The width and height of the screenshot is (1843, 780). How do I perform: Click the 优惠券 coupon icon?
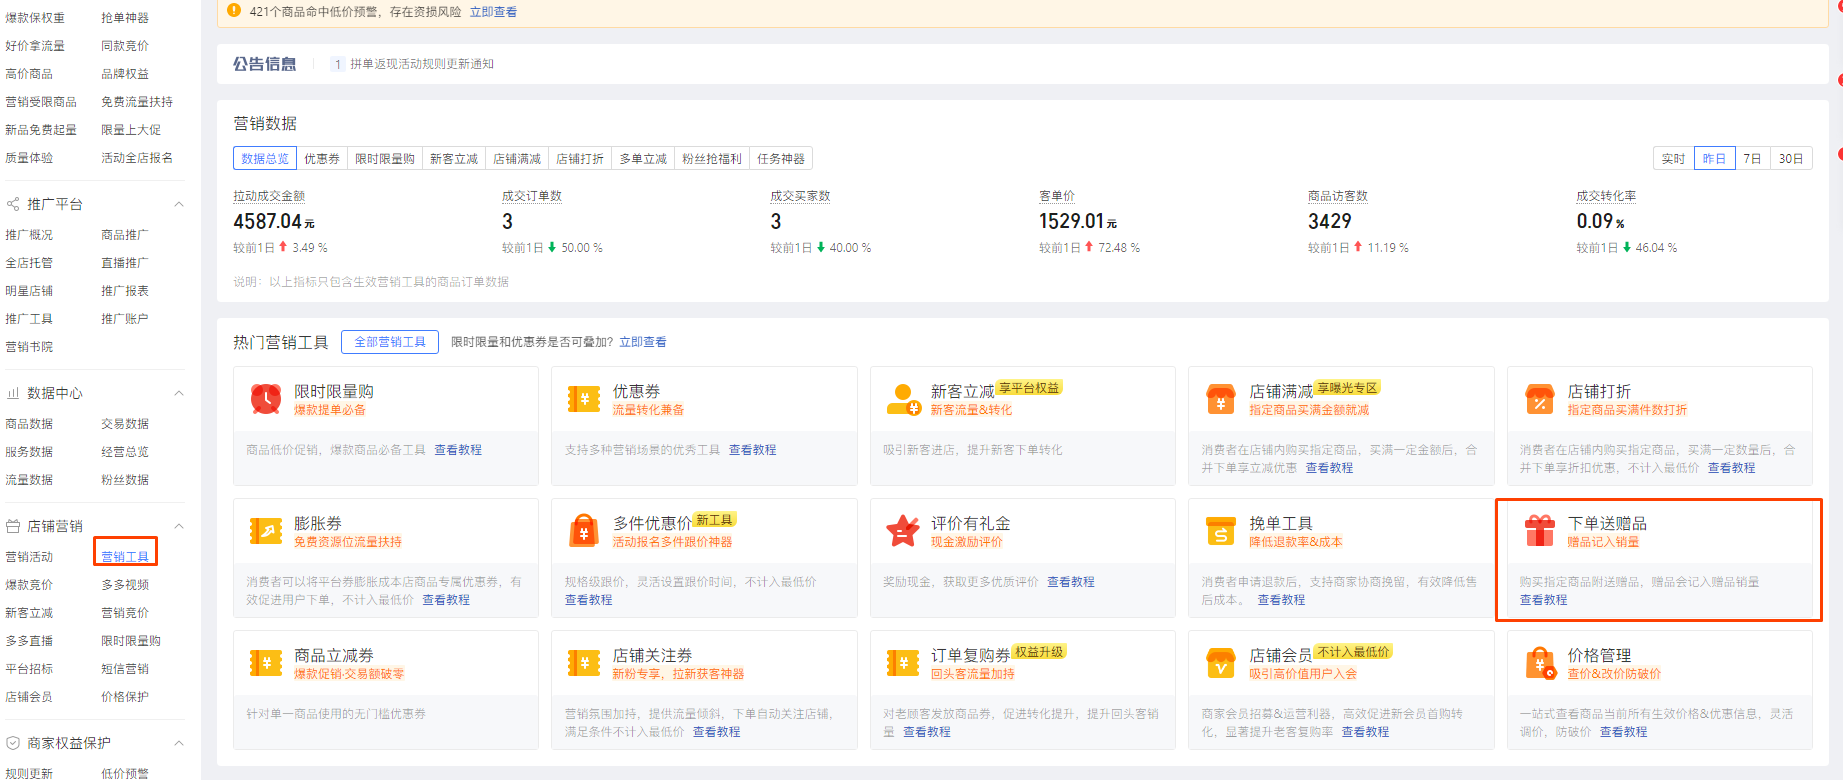(x=583, y=399)
